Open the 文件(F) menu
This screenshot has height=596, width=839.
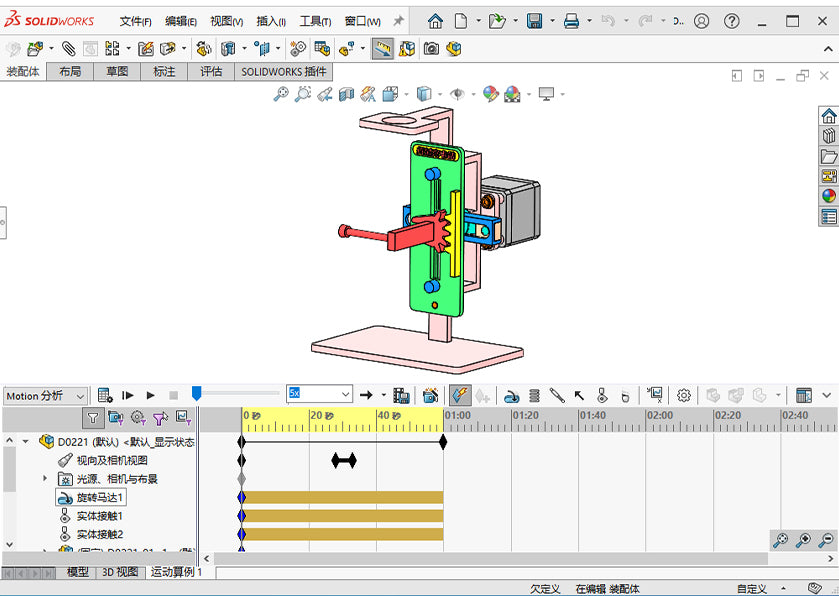pos(135,21)
